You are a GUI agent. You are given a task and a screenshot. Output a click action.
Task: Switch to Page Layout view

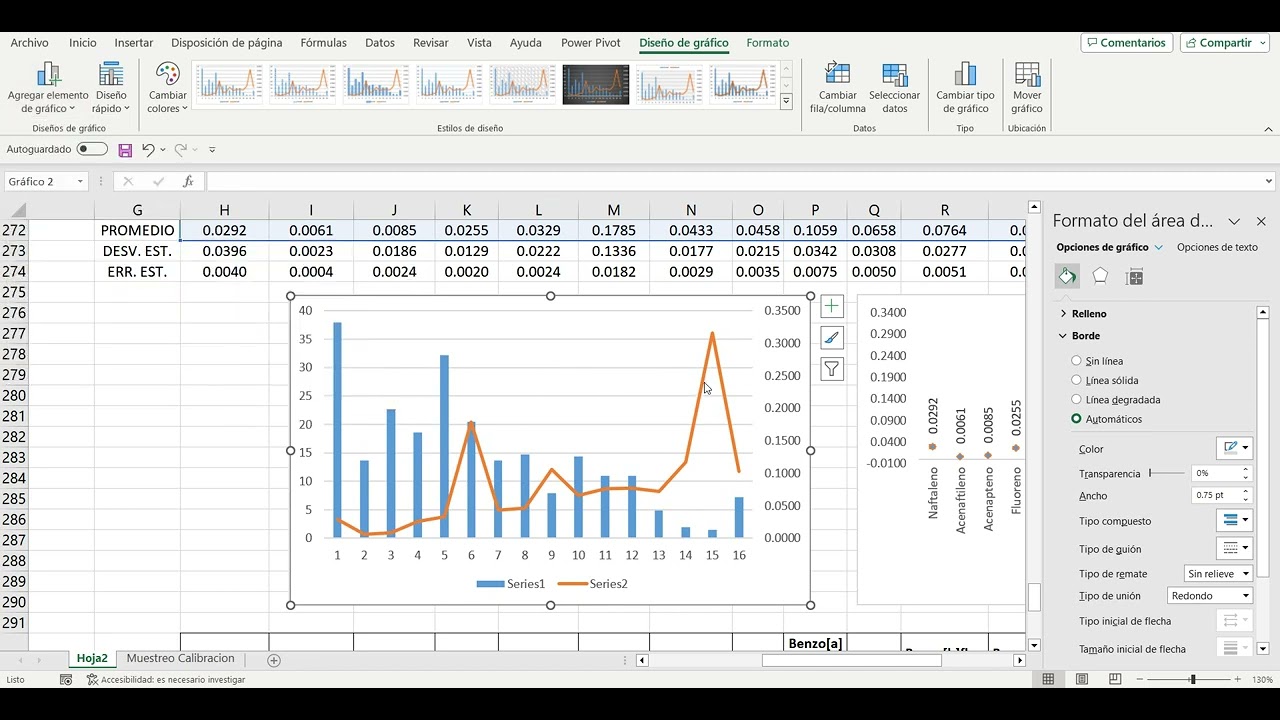coord(1082,679)
